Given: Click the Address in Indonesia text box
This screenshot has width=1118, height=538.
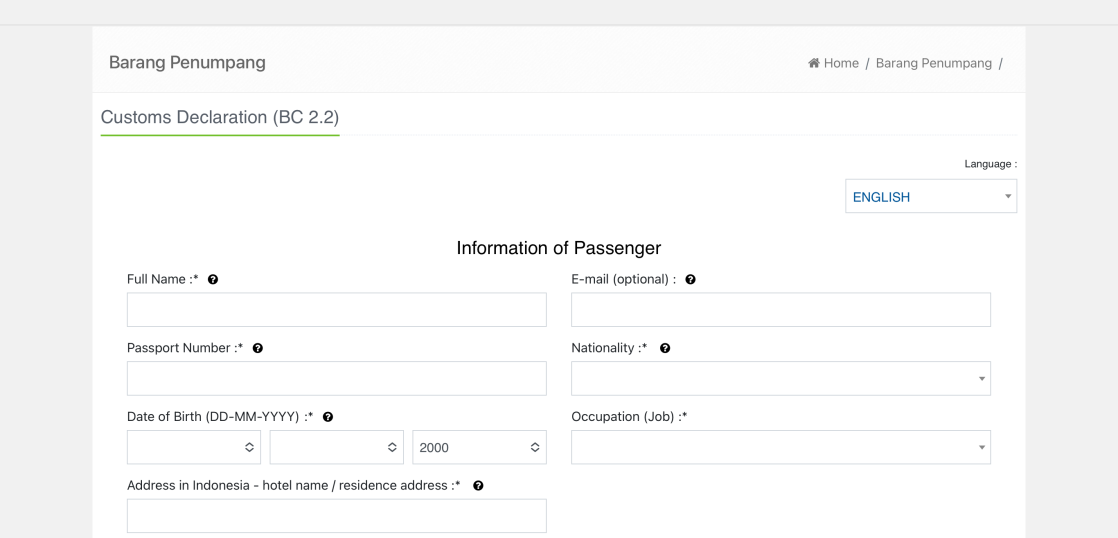Looking at the screenshot, I should (336, 516).
